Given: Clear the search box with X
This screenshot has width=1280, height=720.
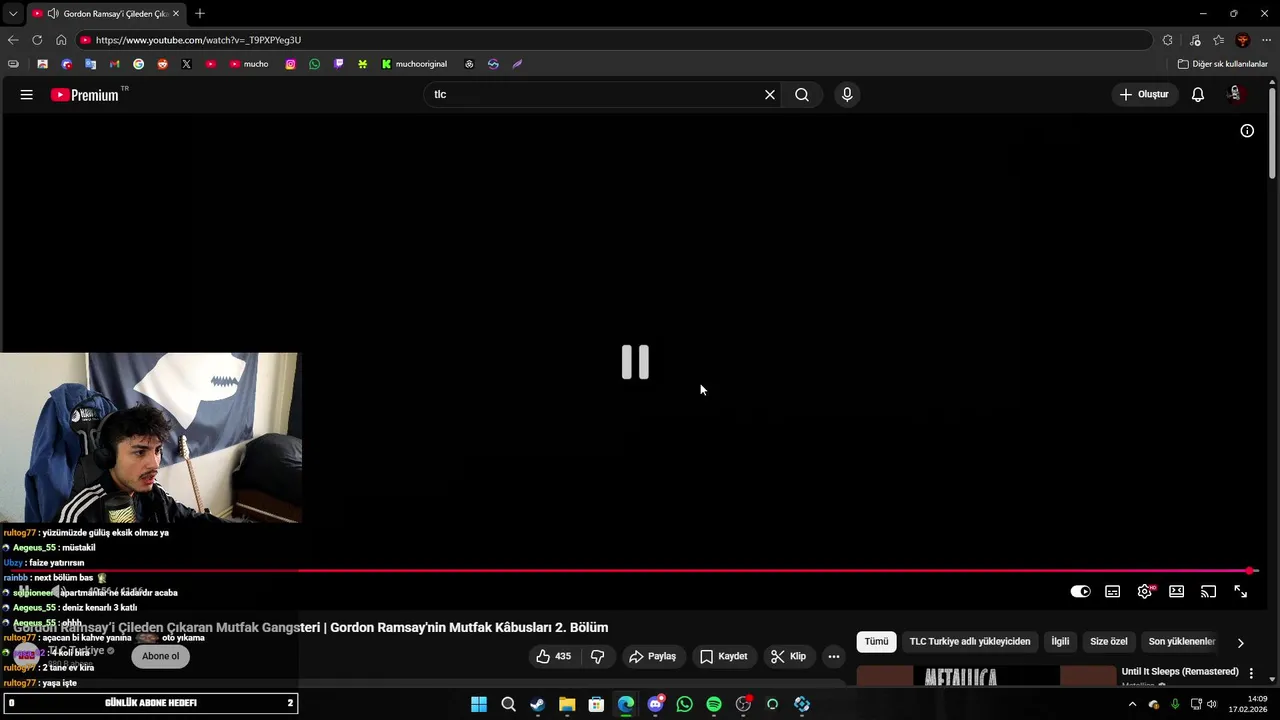Looking at the screenshot, I should coord(770,95).
